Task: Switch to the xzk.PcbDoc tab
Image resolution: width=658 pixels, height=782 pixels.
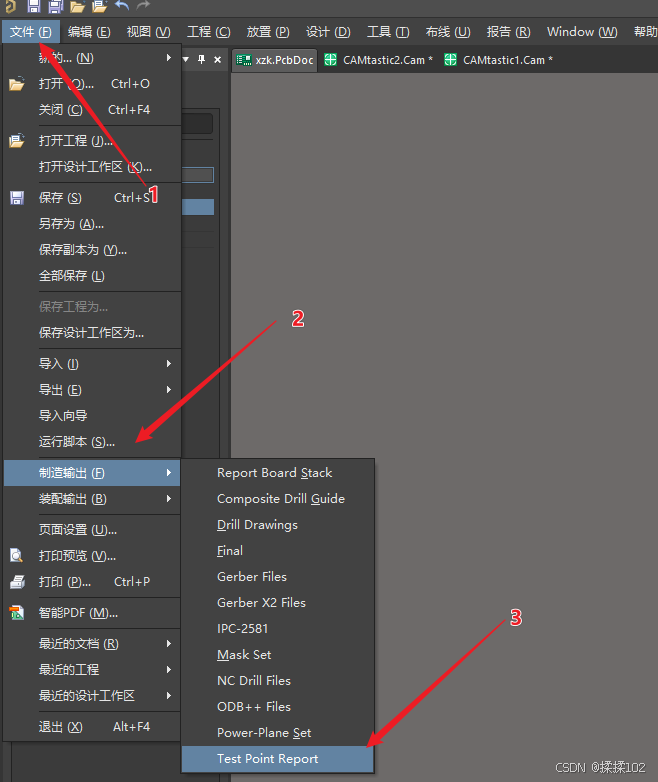Action: coord(275,60)
